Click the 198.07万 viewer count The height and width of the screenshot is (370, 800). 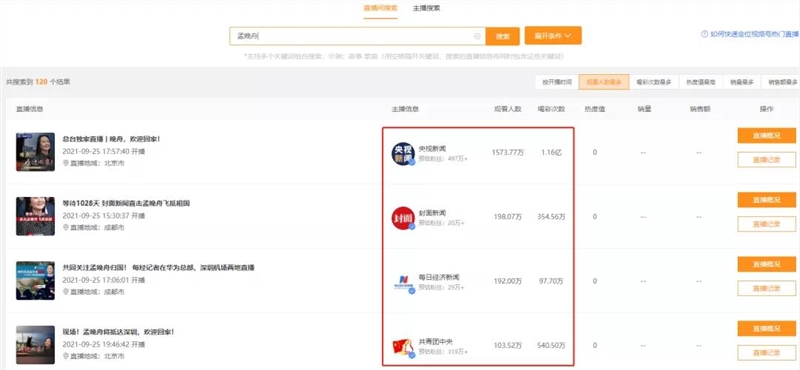pos(508,217)
